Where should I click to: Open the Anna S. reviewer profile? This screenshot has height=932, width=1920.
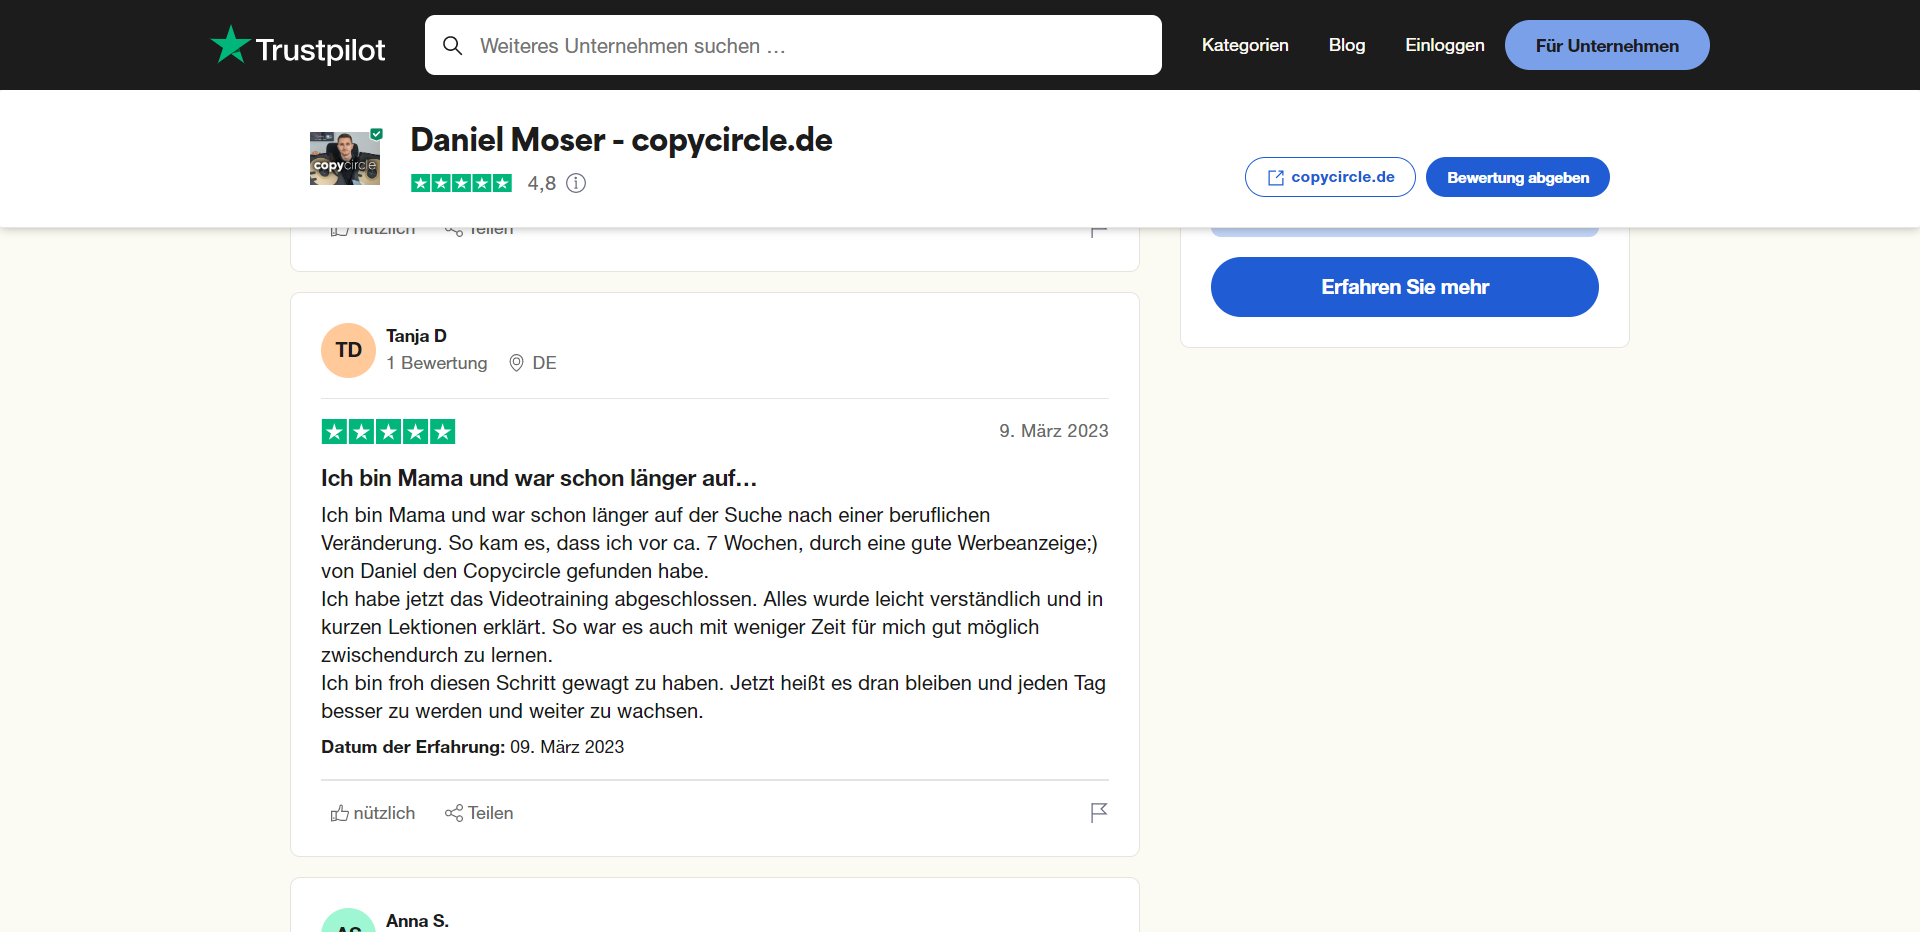coord(417,921)
